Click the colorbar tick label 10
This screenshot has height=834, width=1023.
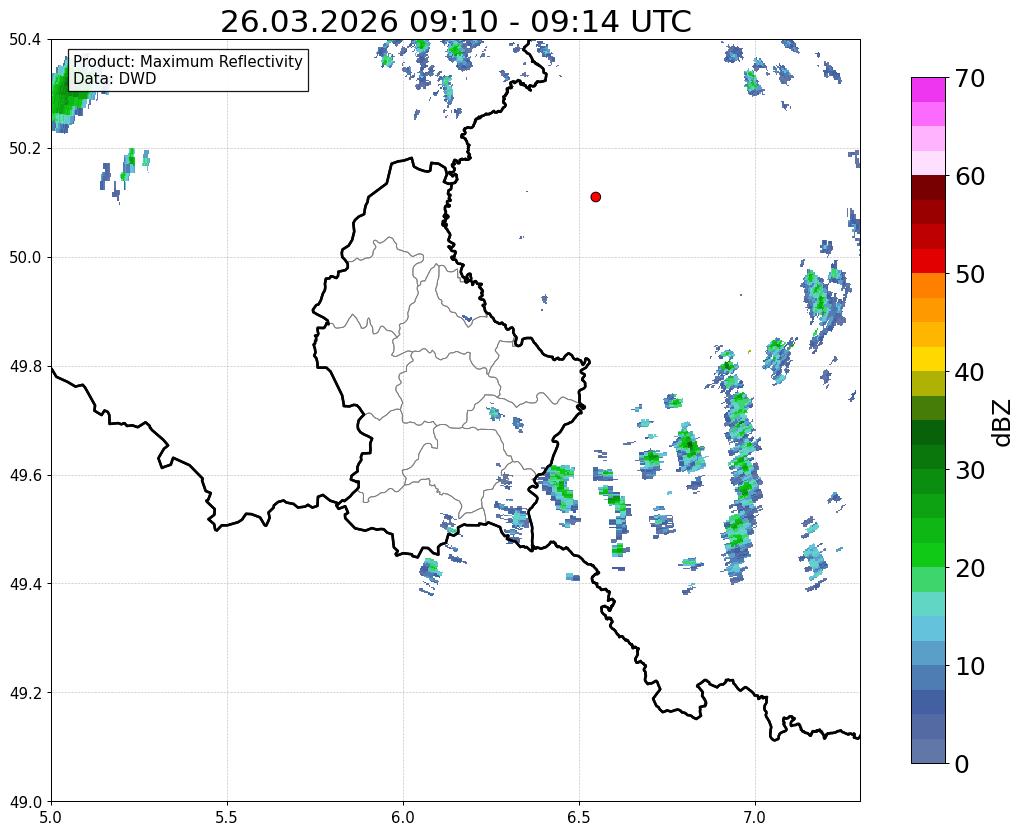[x=970, y=666]
